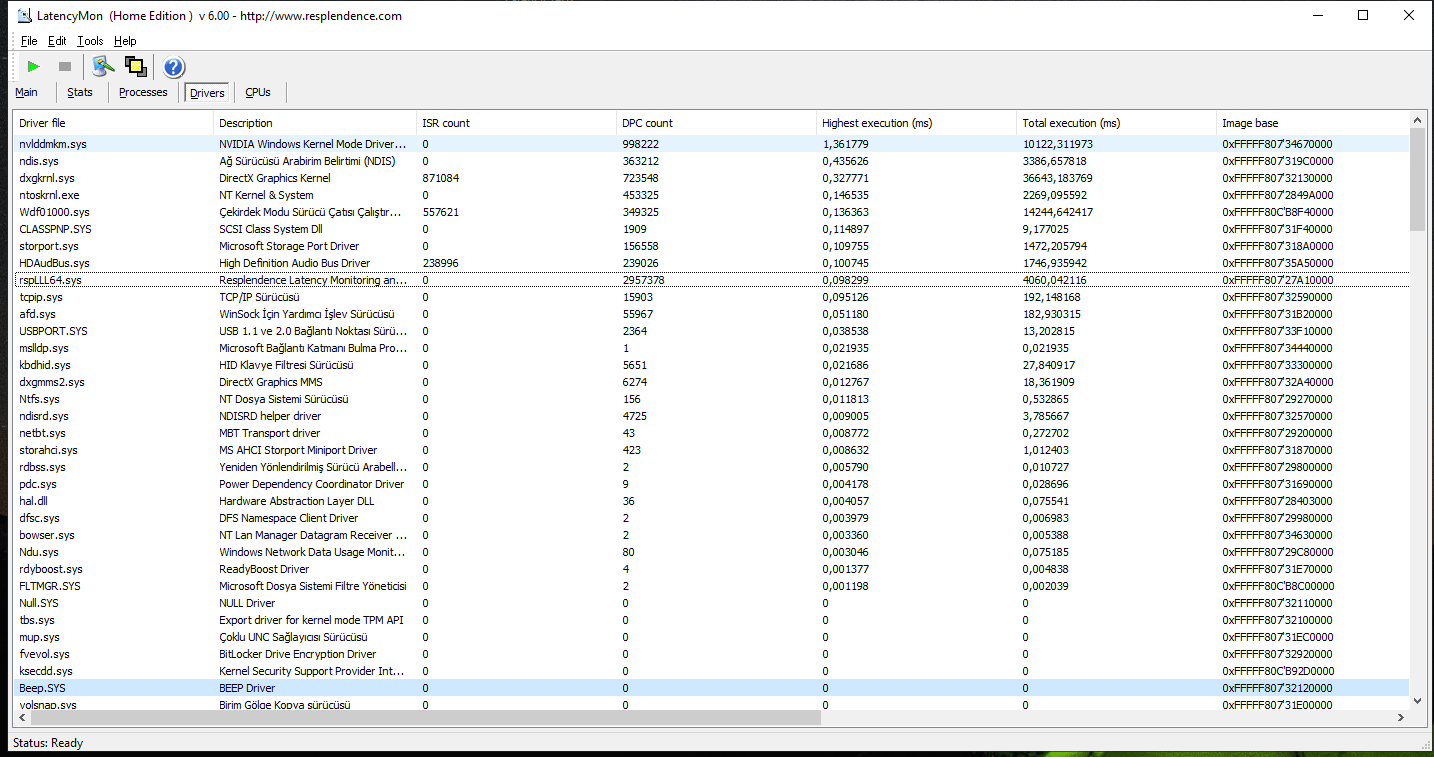
Task: Open help via blue question mark icon
Action: click(x=174, y=67)
